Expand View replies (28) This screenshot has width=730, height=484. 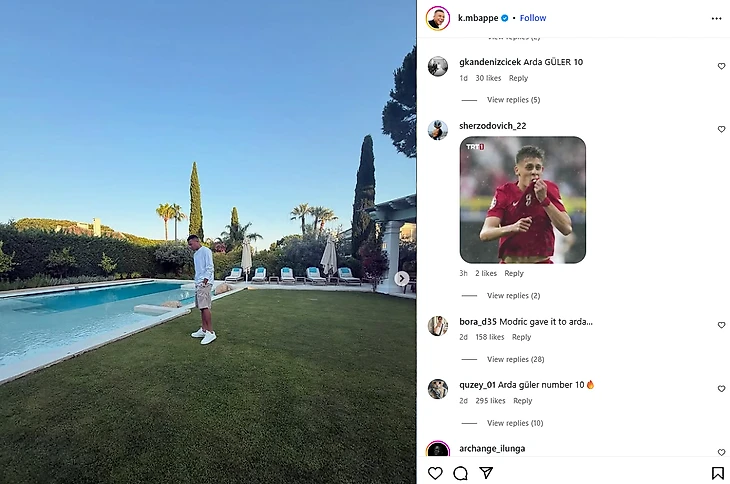(x=515, y=359)
